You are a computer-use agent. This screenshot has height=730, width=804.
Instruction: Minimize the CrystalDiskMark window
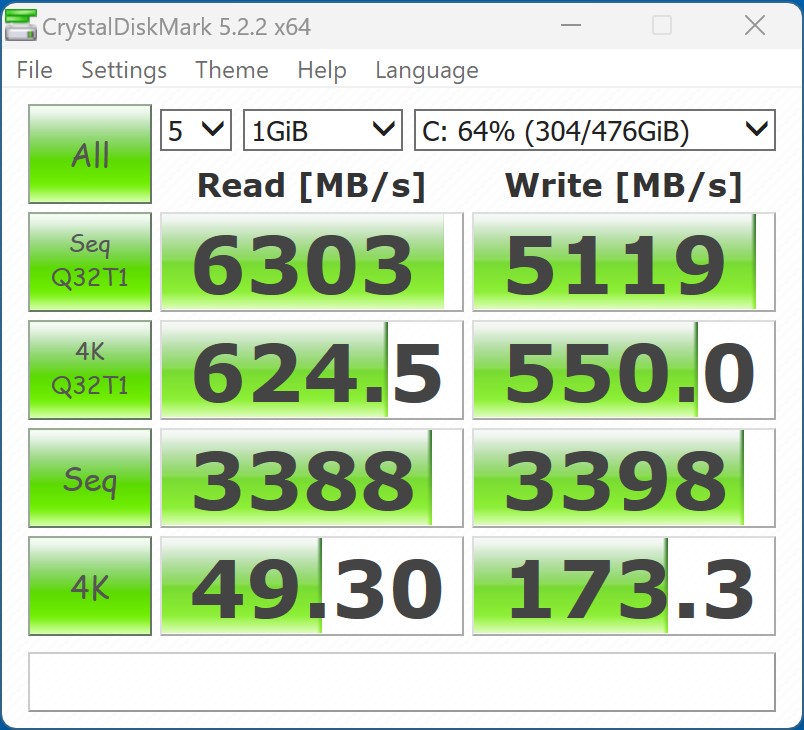[571, 25]
